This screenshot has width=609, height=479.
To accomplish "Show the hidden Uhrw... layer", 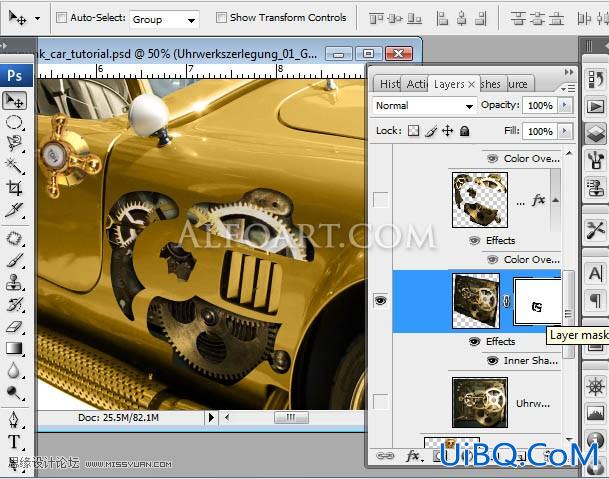I will coord(380,401).
